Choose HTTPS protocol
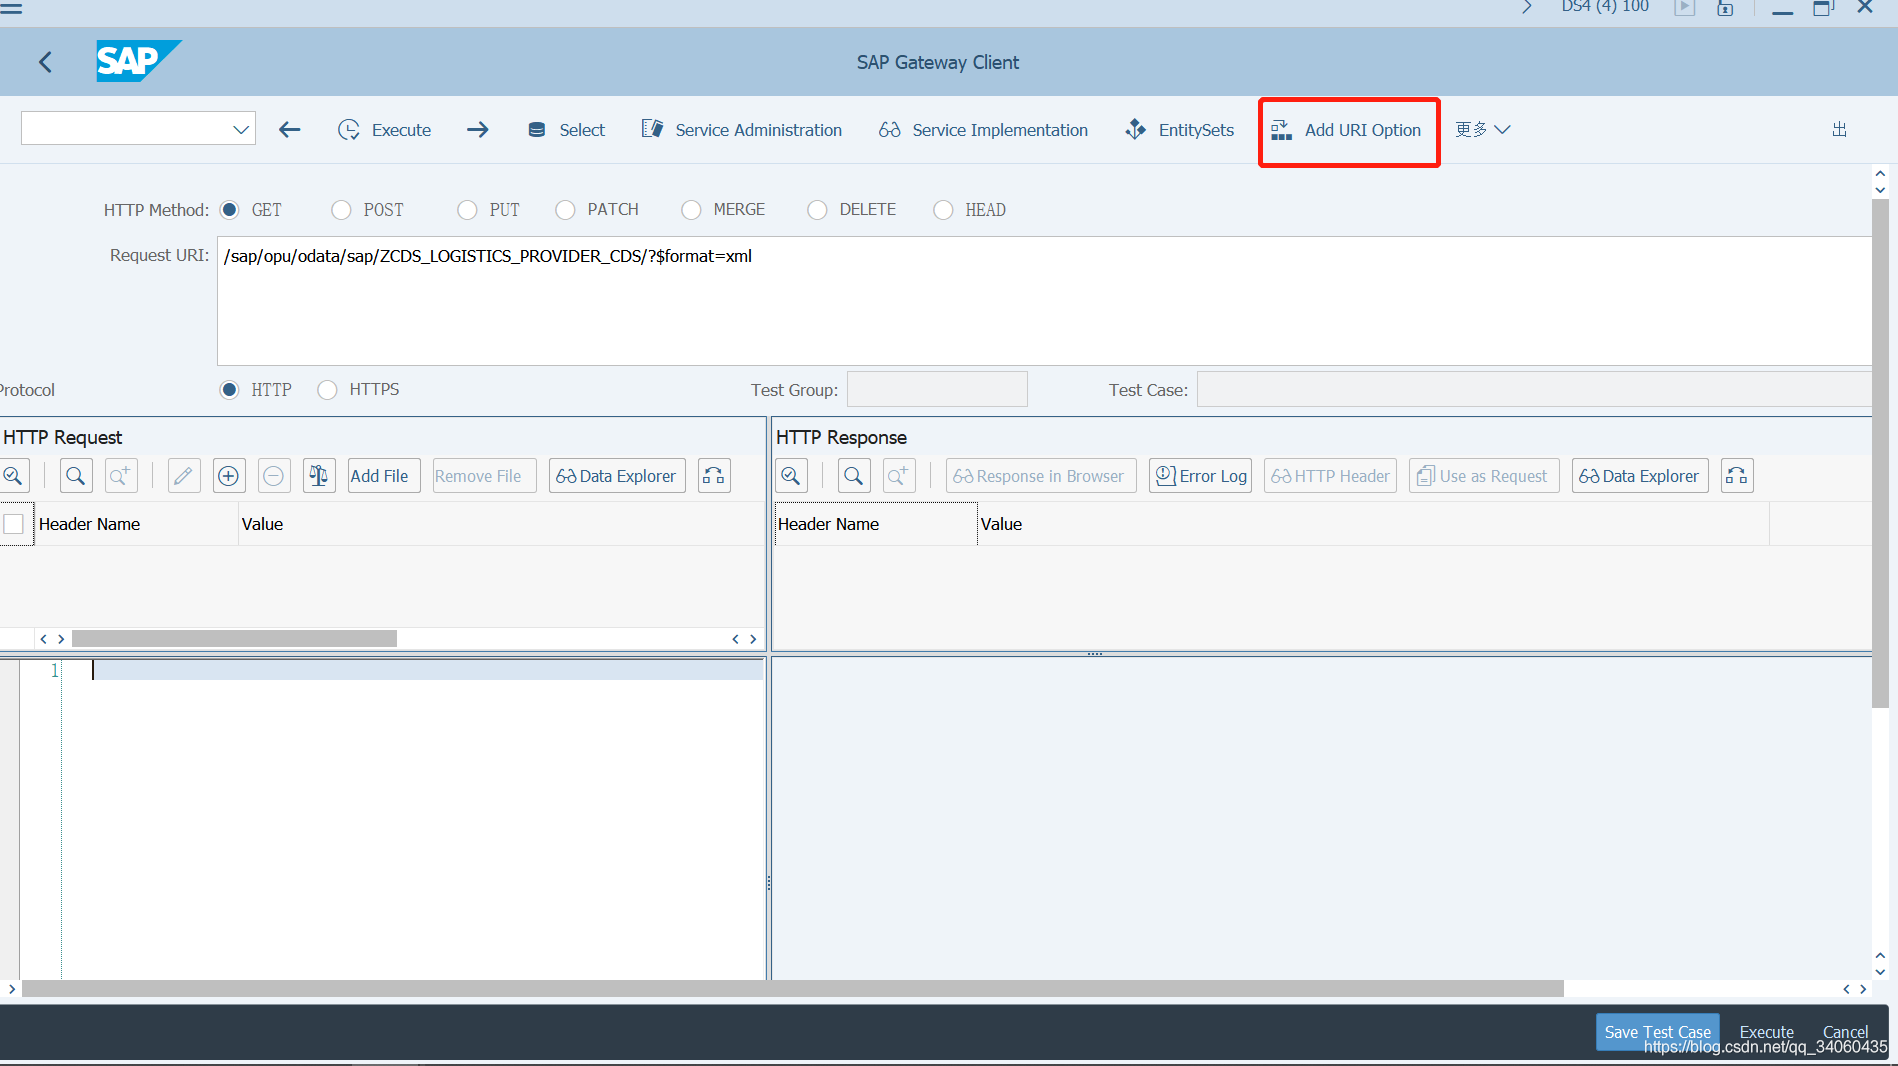The height and width of the screenshot is (1066, 1898). click(328, 390)
